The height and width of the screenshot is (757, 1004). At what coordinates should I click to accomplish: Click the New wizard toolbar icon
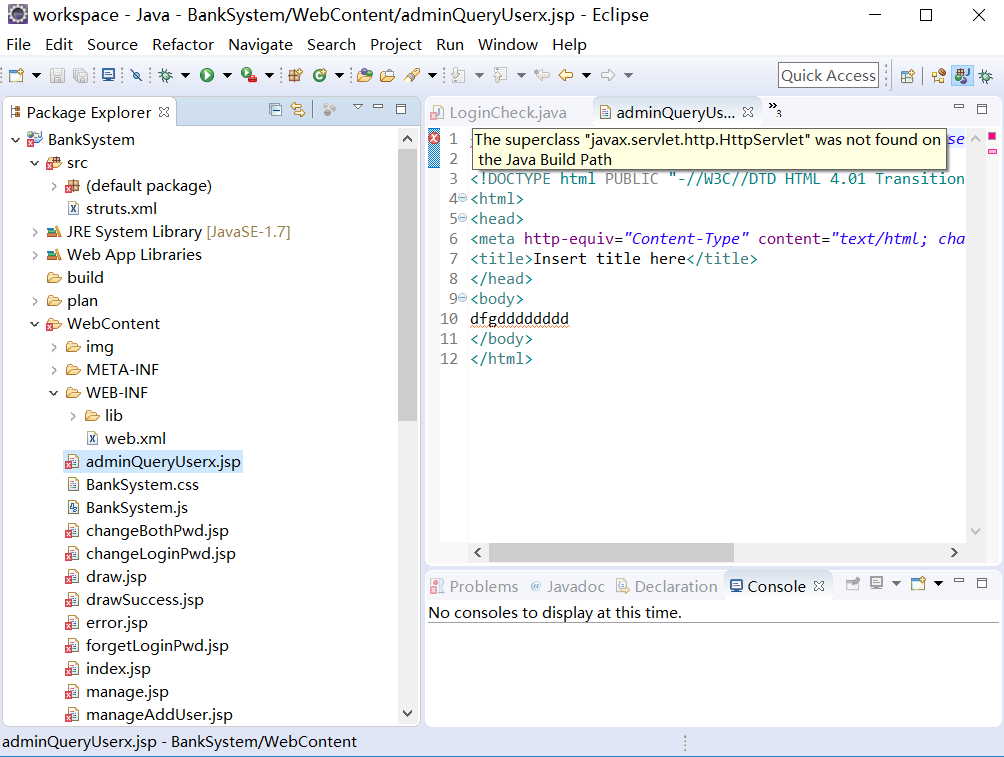pos(17,76)
